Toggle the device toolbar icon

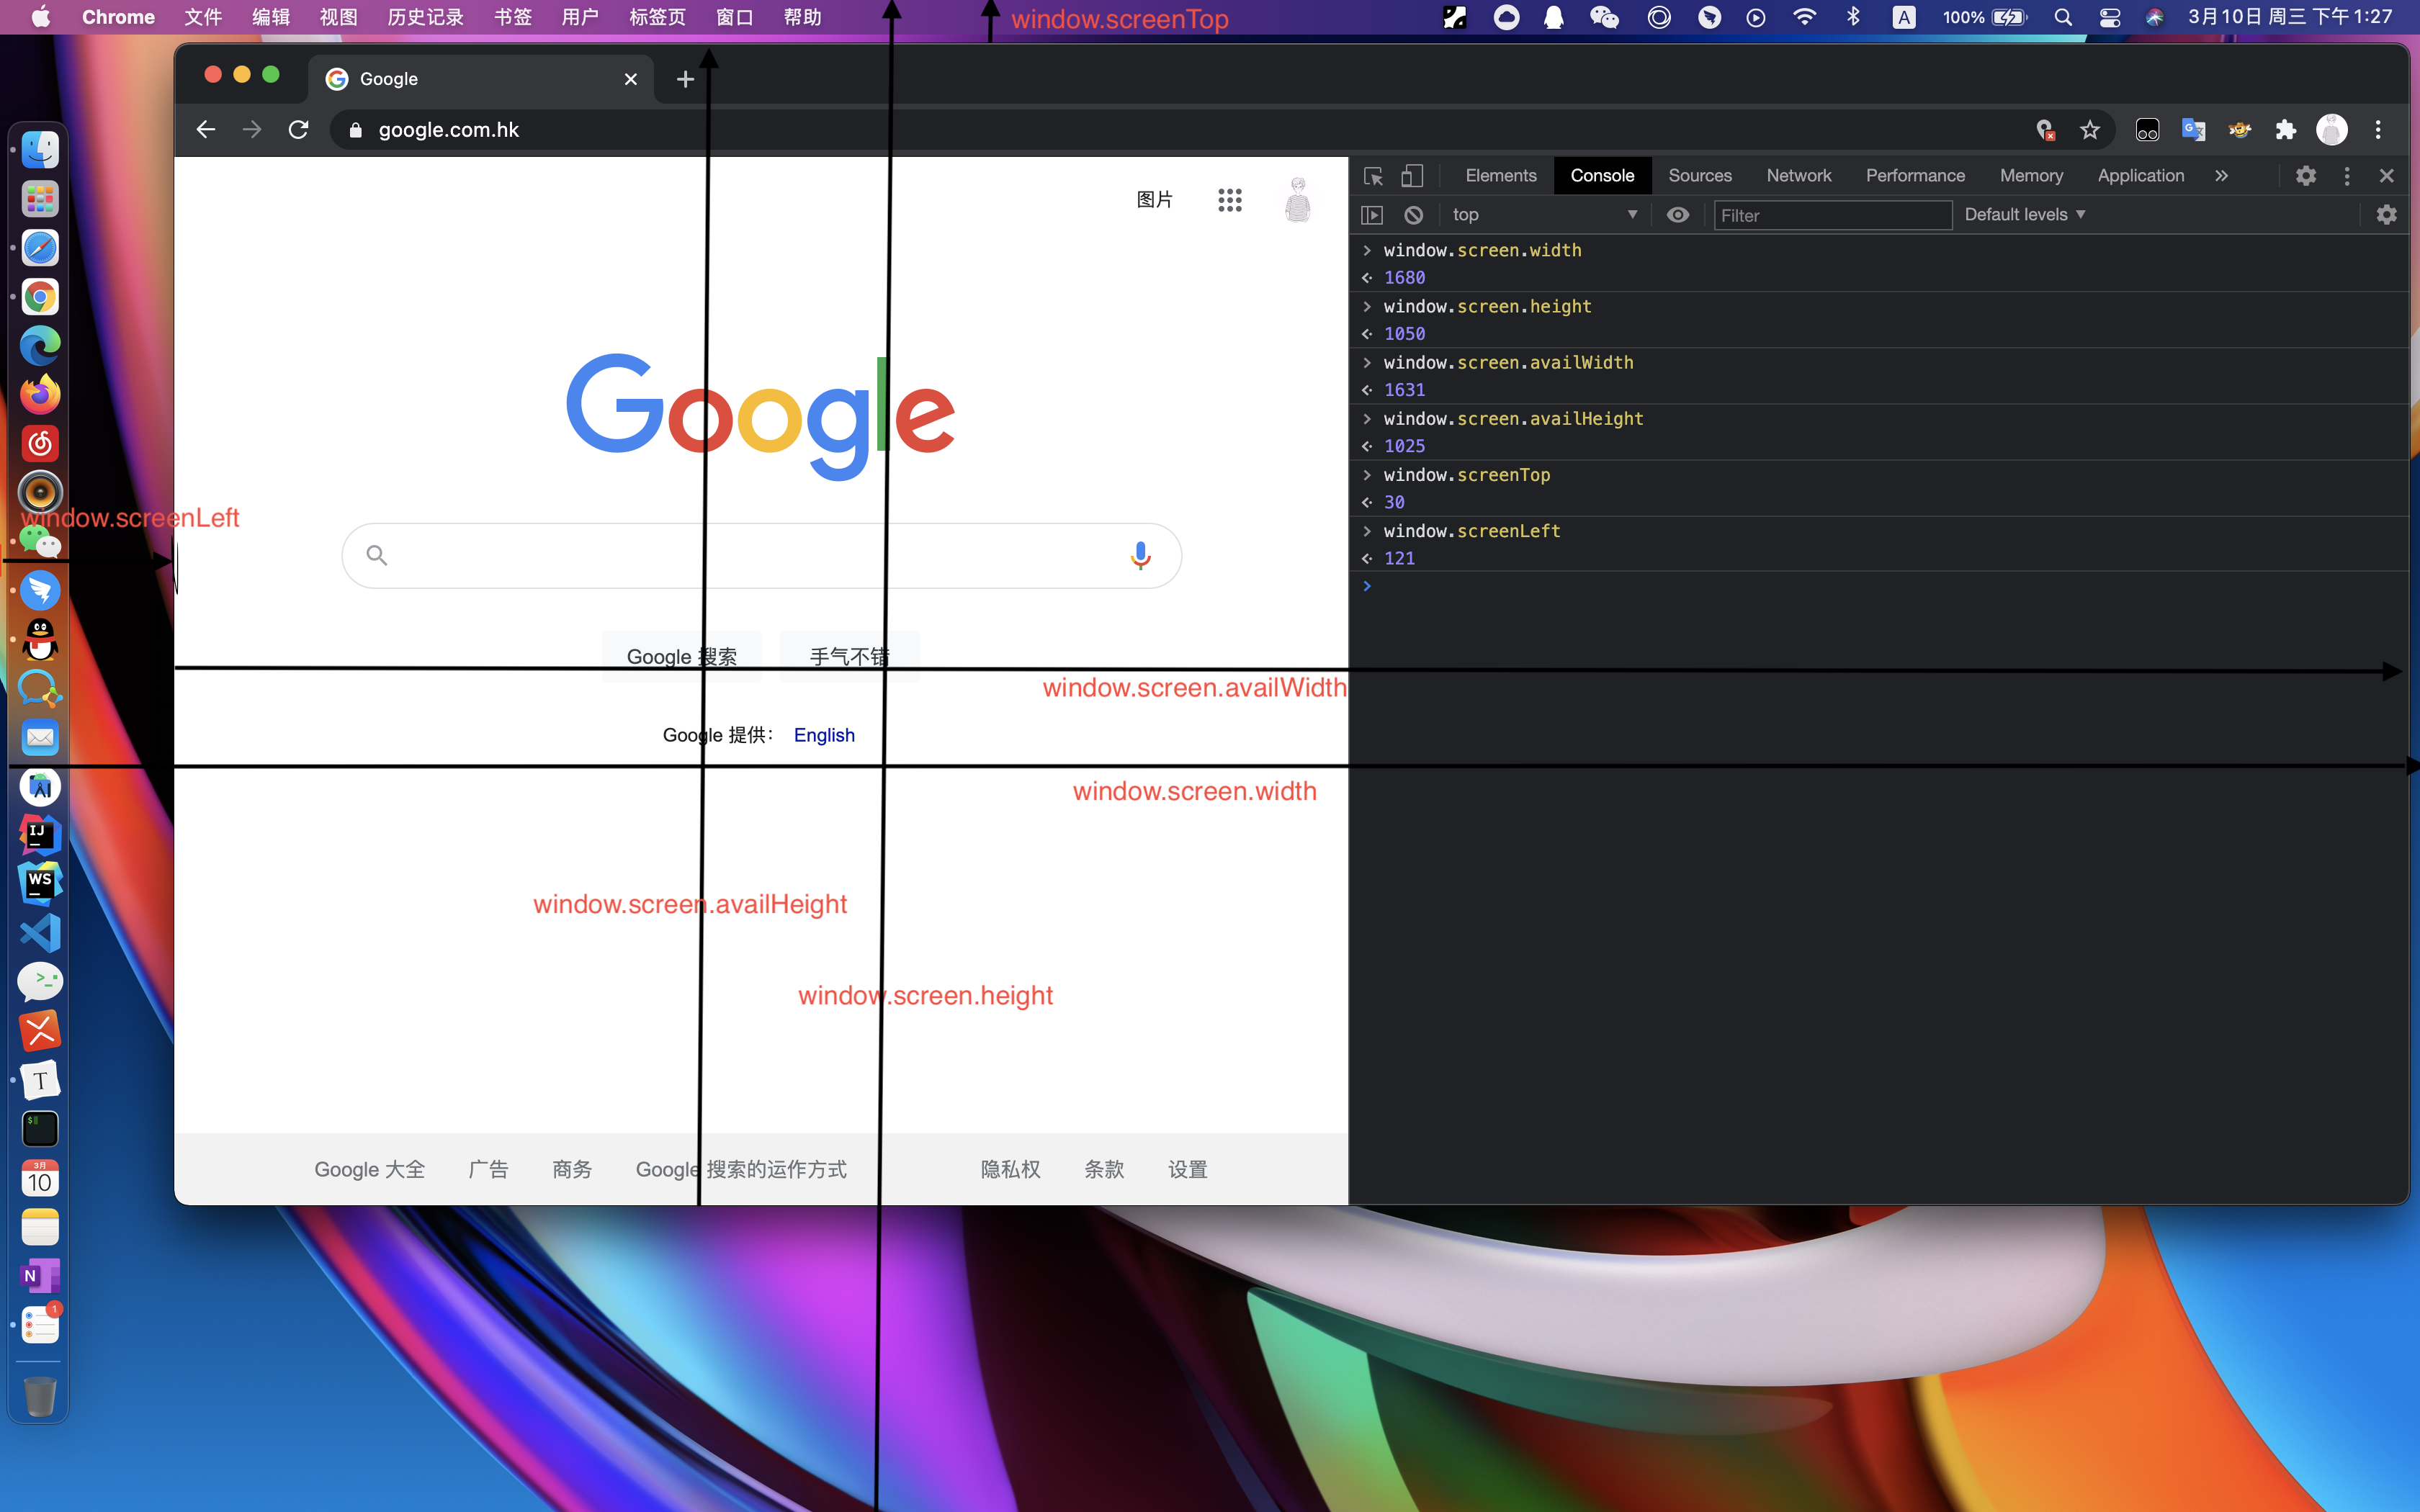pyautogui.click(x=1411, y=176)
